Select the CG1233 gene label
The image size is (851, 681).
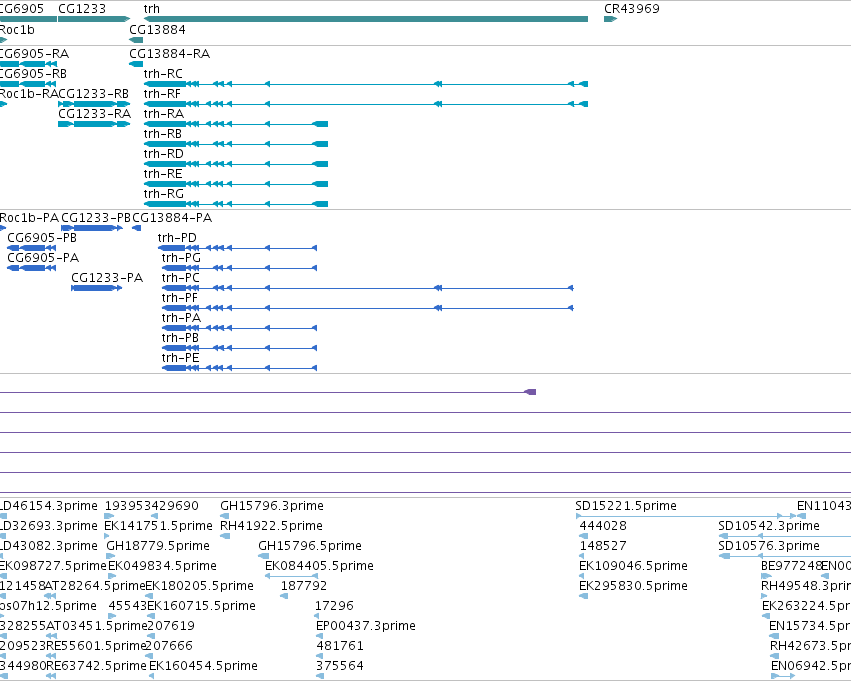click(82, 9)
